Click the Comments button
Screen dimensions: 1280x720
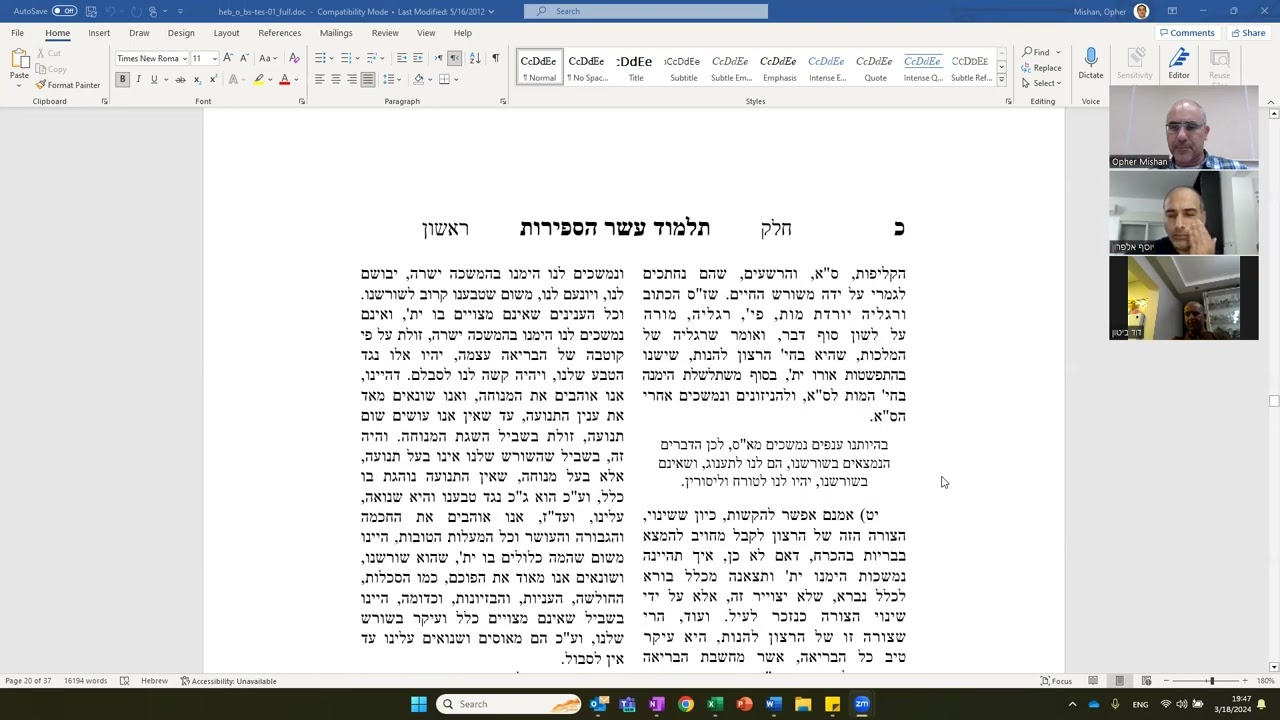(x=1187, y=33)
